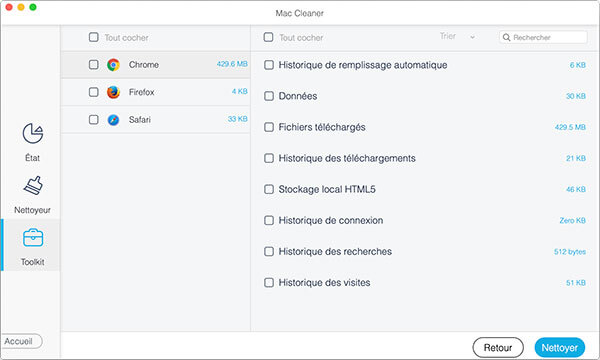Click the 46 KB size value
600x360 pixels.
click(576, 189)
